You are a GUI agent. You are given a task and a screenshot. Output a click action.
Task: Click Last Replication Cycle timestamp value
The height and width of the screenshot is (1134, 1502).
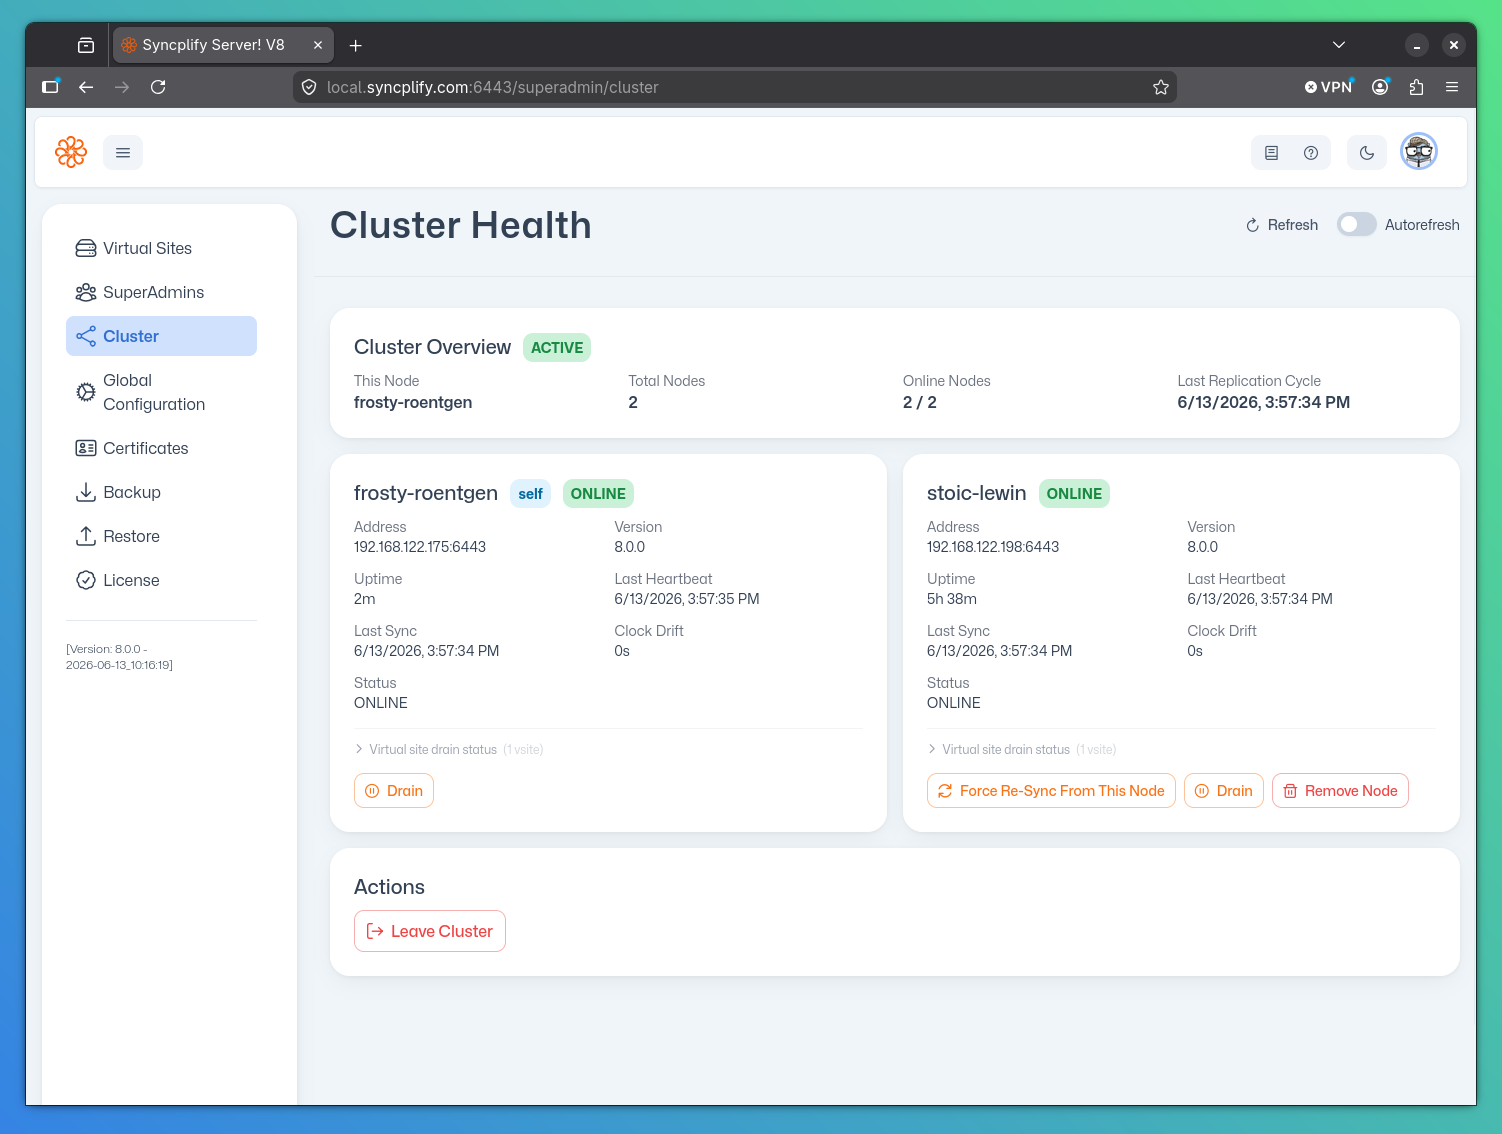click(x=1264, y=403)
